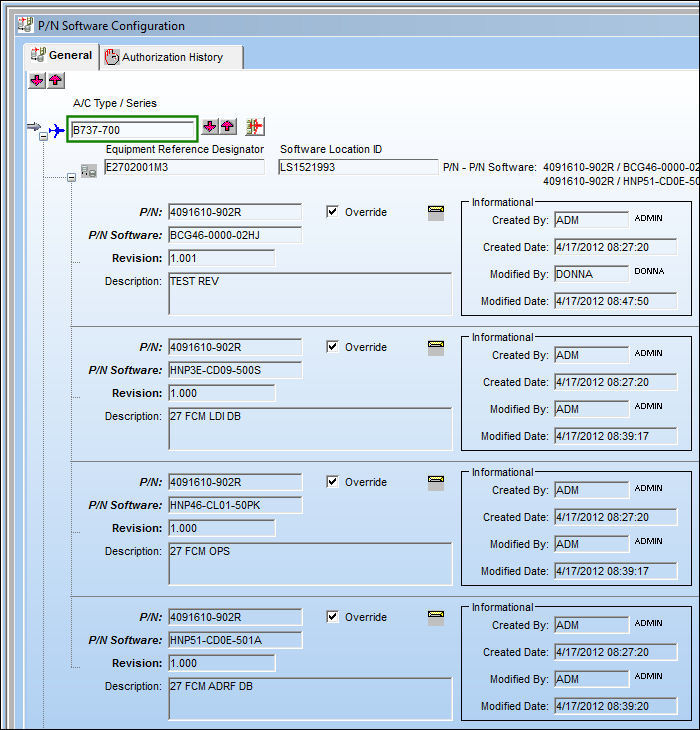
Task: Click the blue airplane icon before B737-700
Action: (x=56, y=130)
